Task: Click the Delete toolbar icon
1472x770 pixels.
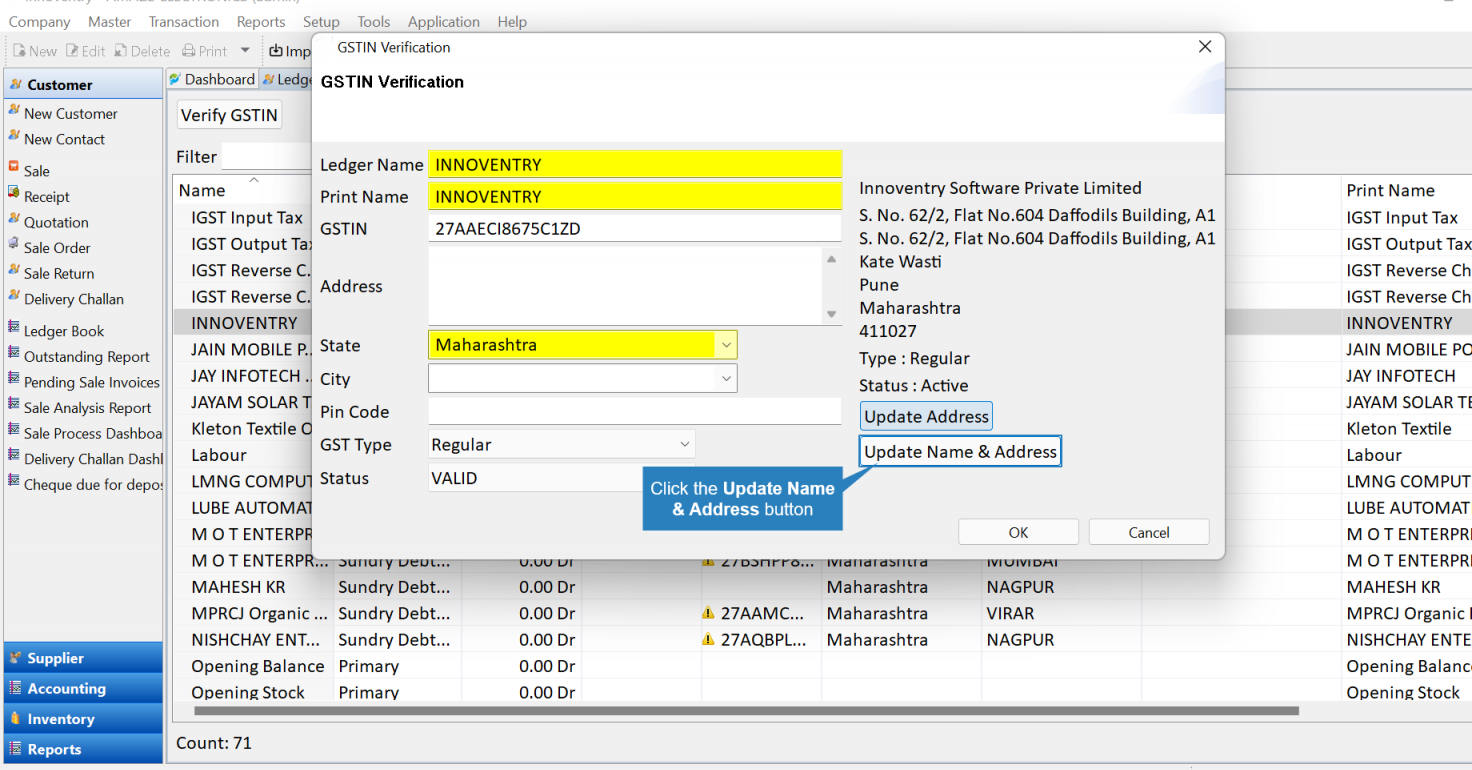Action: pyautogui.click(x=120, y=50)
